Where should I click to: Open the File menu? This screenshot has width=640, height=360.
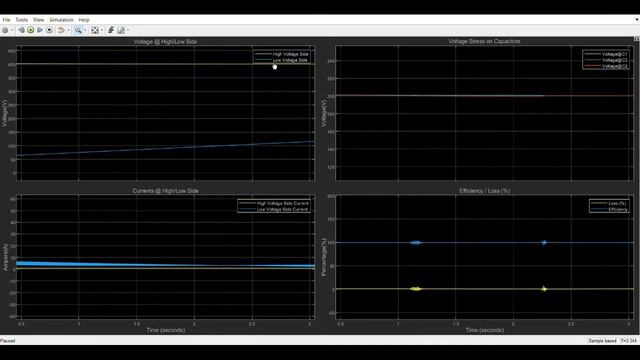point(7,20)
